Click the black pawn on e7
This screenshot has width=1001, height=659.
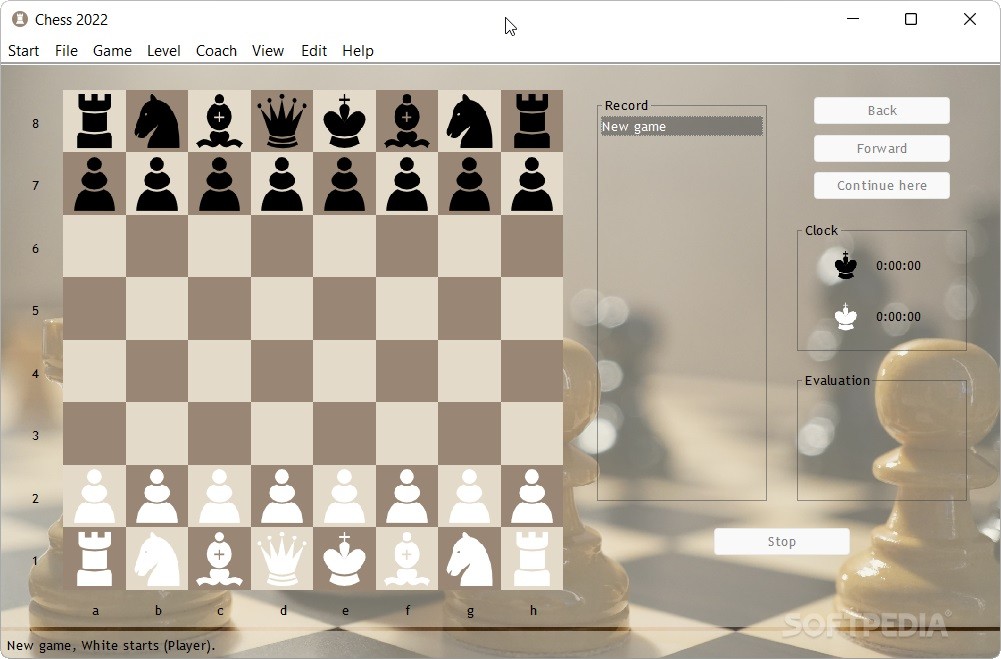[x=344, y=184]
